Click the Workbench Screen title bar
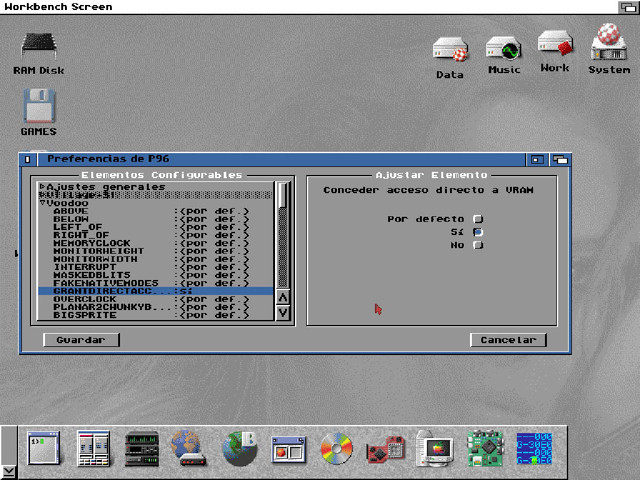640x480 pixels. coord(309,7)
